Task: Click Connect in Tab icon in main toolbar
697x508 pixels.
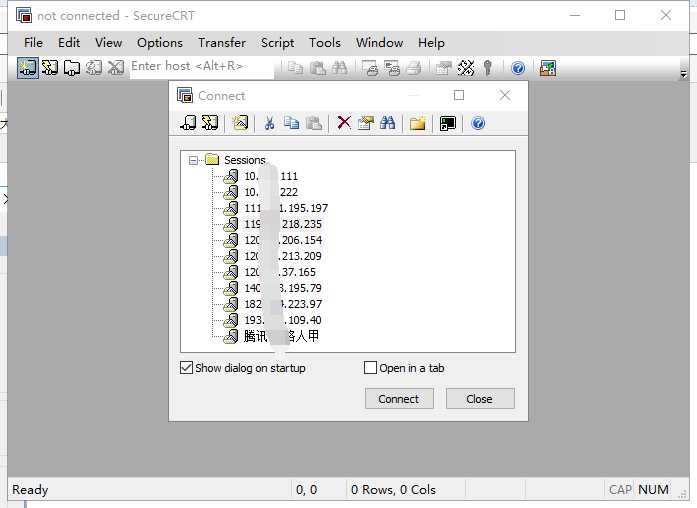Action: [72, 68]
